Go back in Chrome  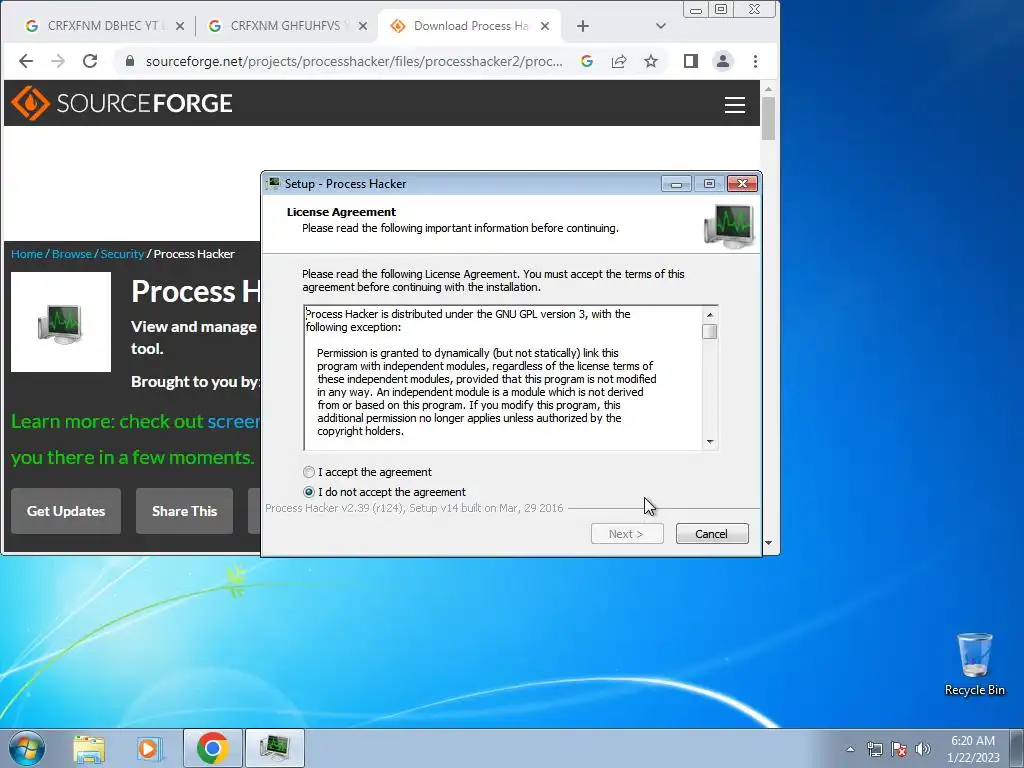pos(25,61)
